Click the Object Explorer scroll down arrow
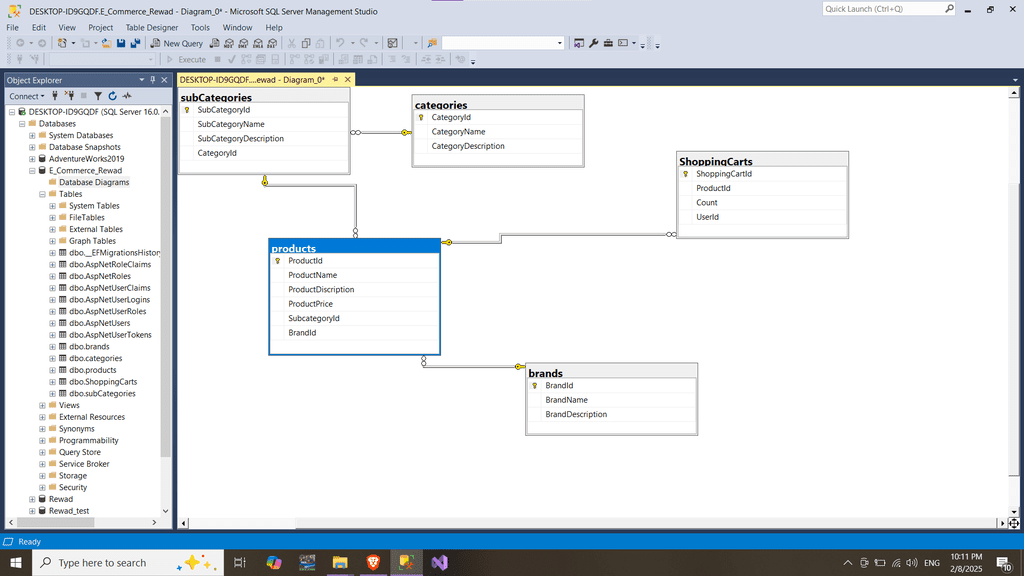 click(165, 511)
